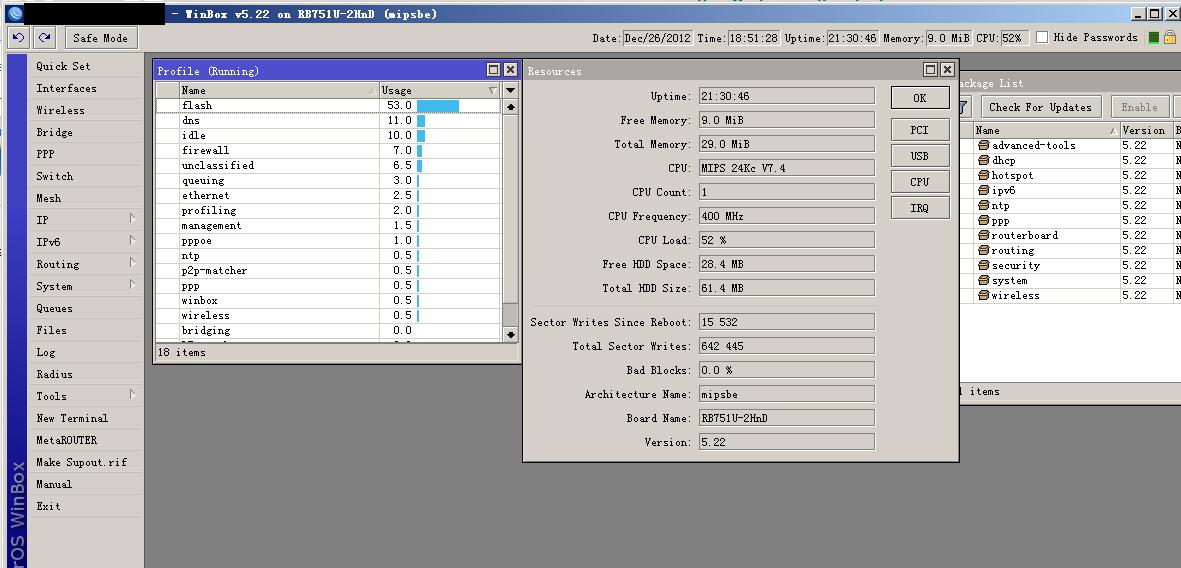1181x568 pixels.
Task: Open the Manual entry
Action: pos(54,484)
